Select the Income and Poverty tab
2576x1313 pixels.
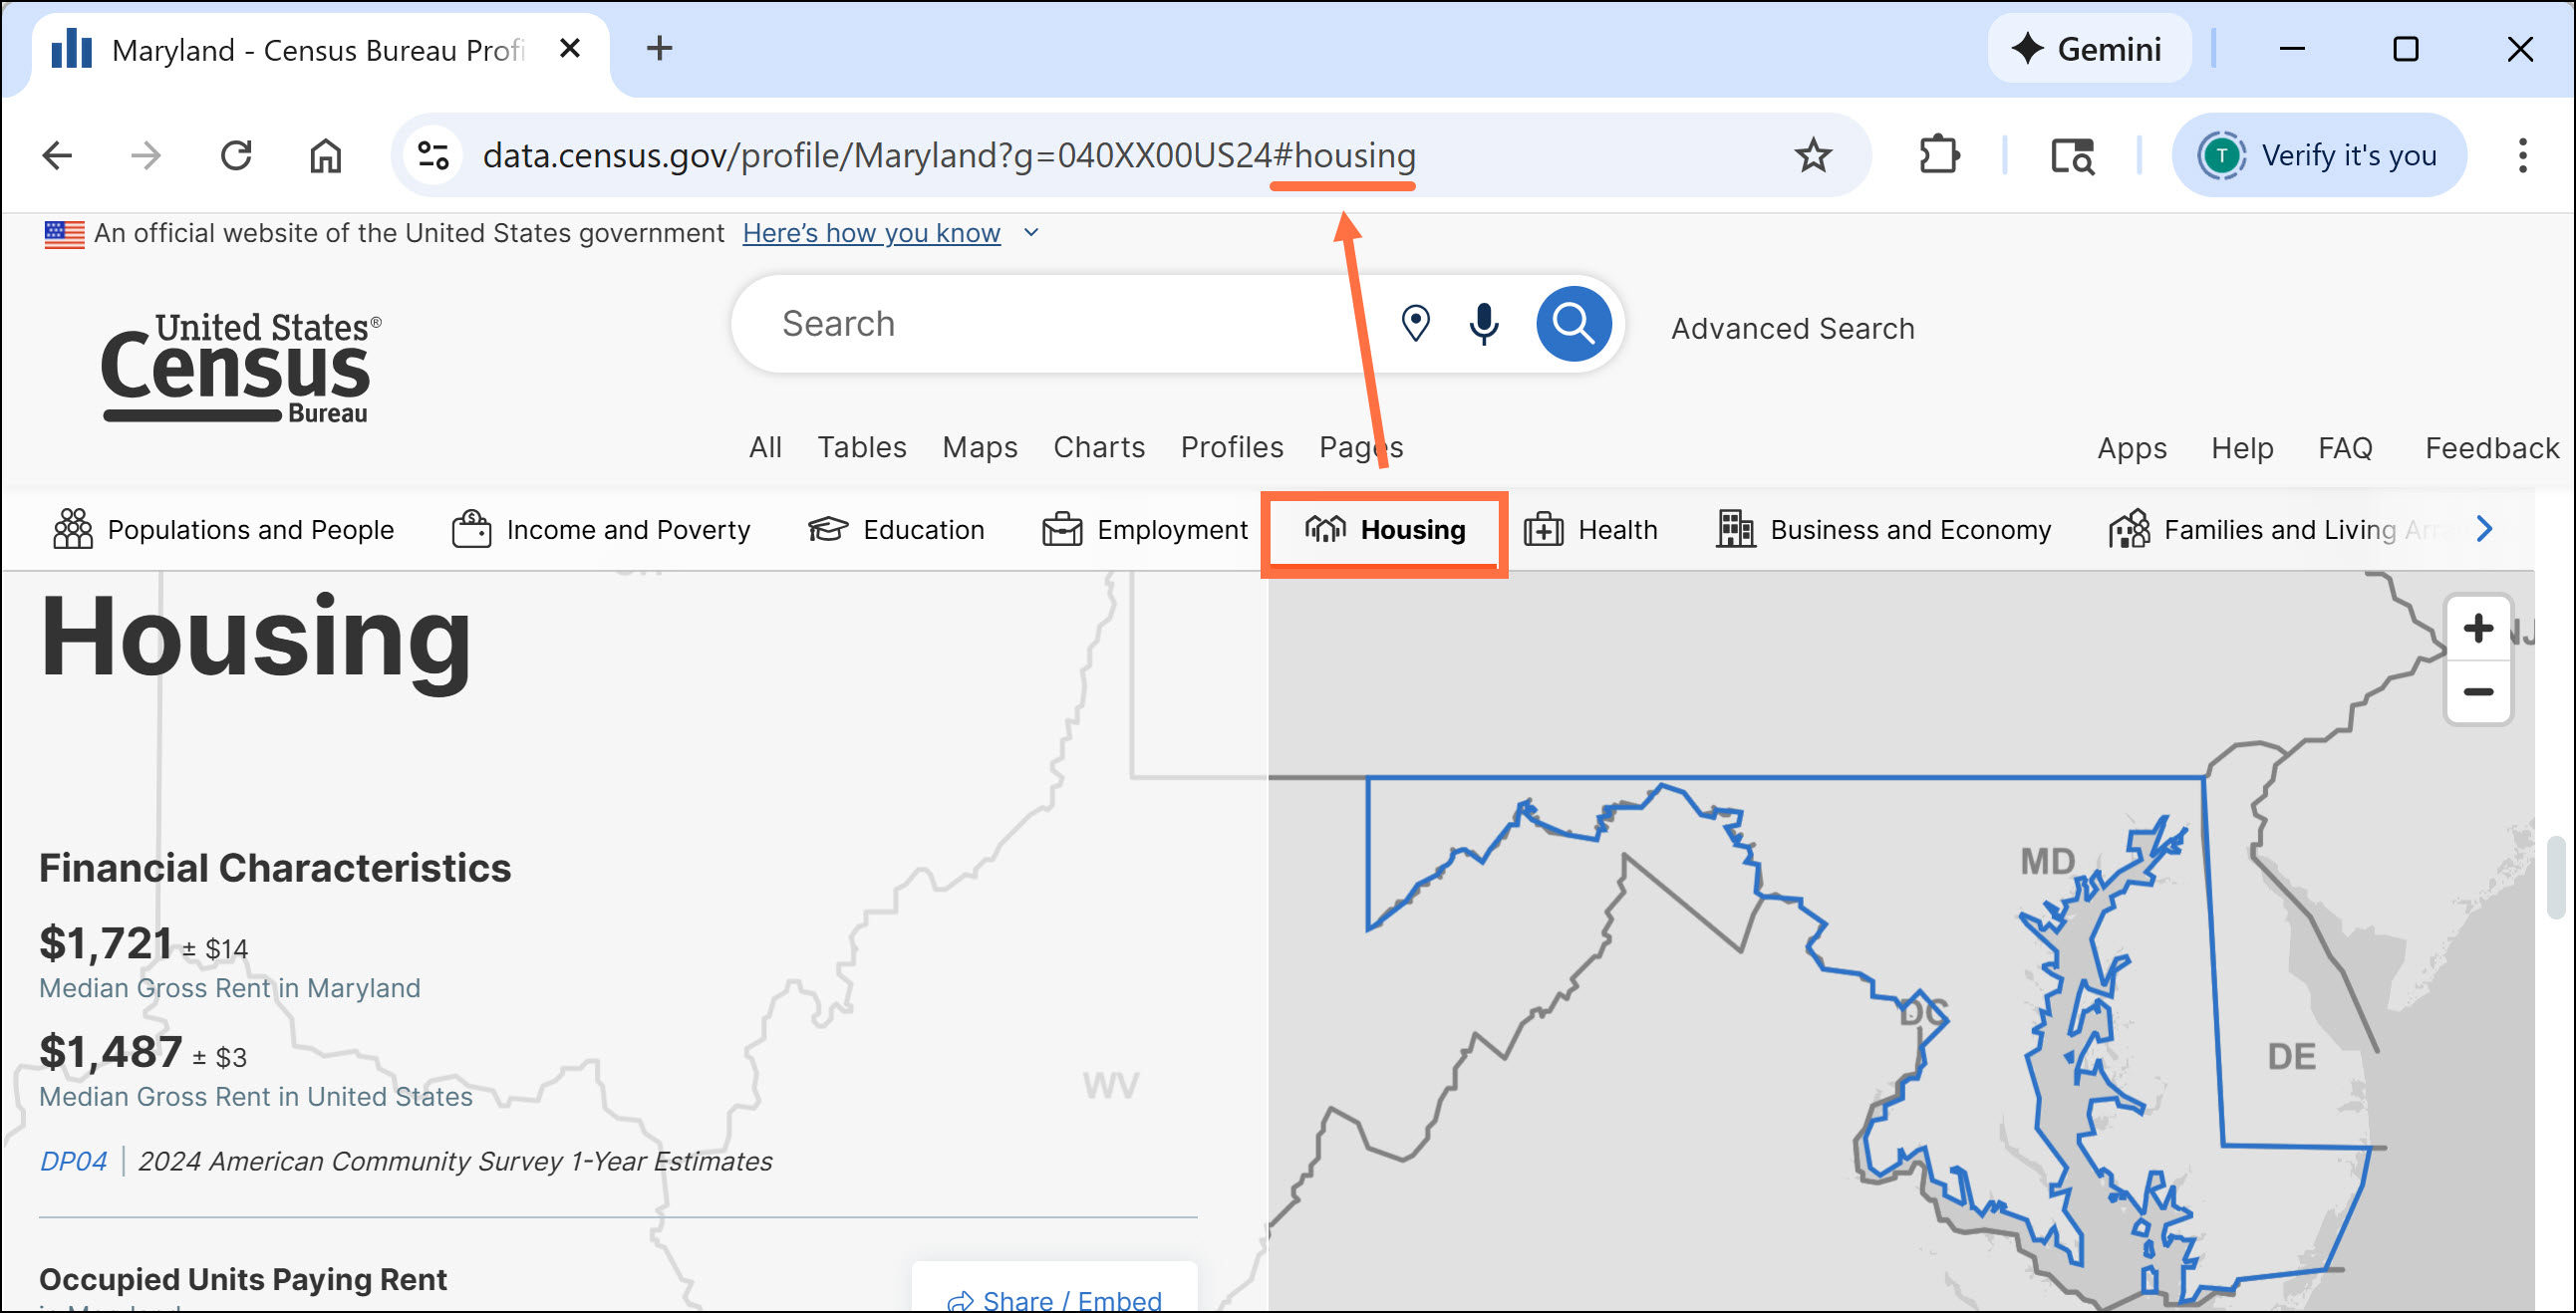pyautogui.click(x=601, y=530)
